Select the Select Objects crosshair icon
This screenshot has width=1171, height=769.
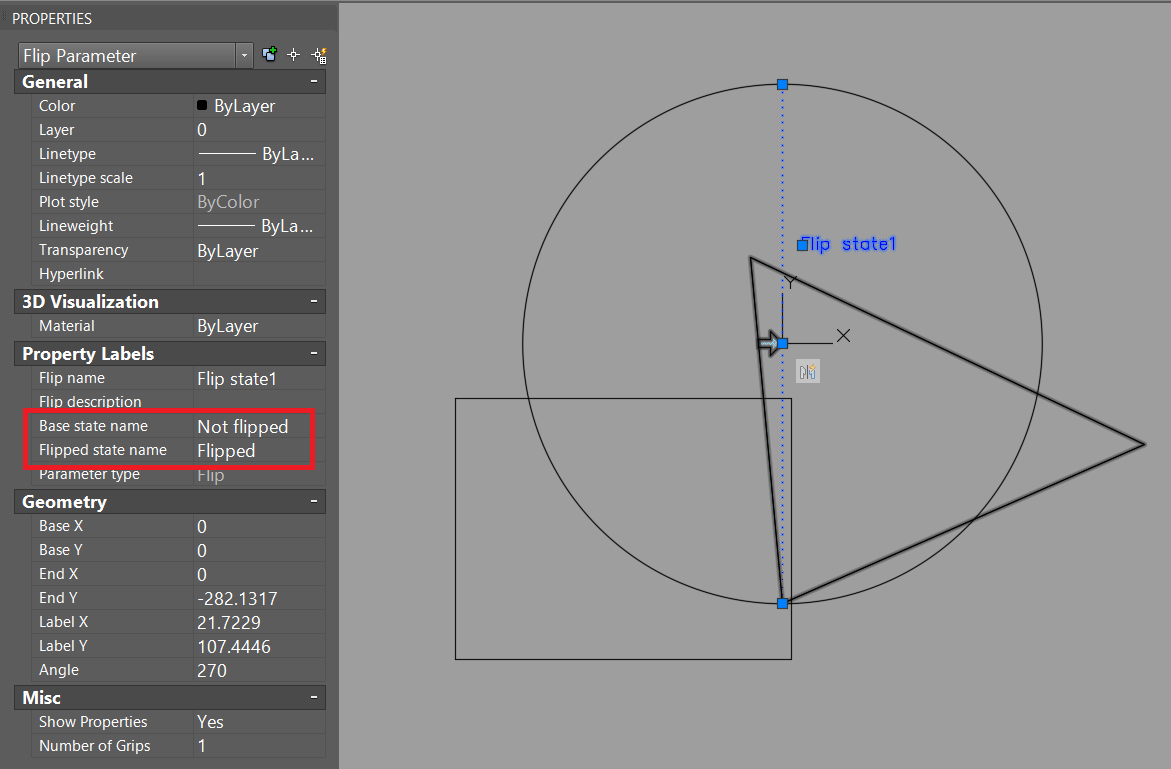[x=294, y=55]
